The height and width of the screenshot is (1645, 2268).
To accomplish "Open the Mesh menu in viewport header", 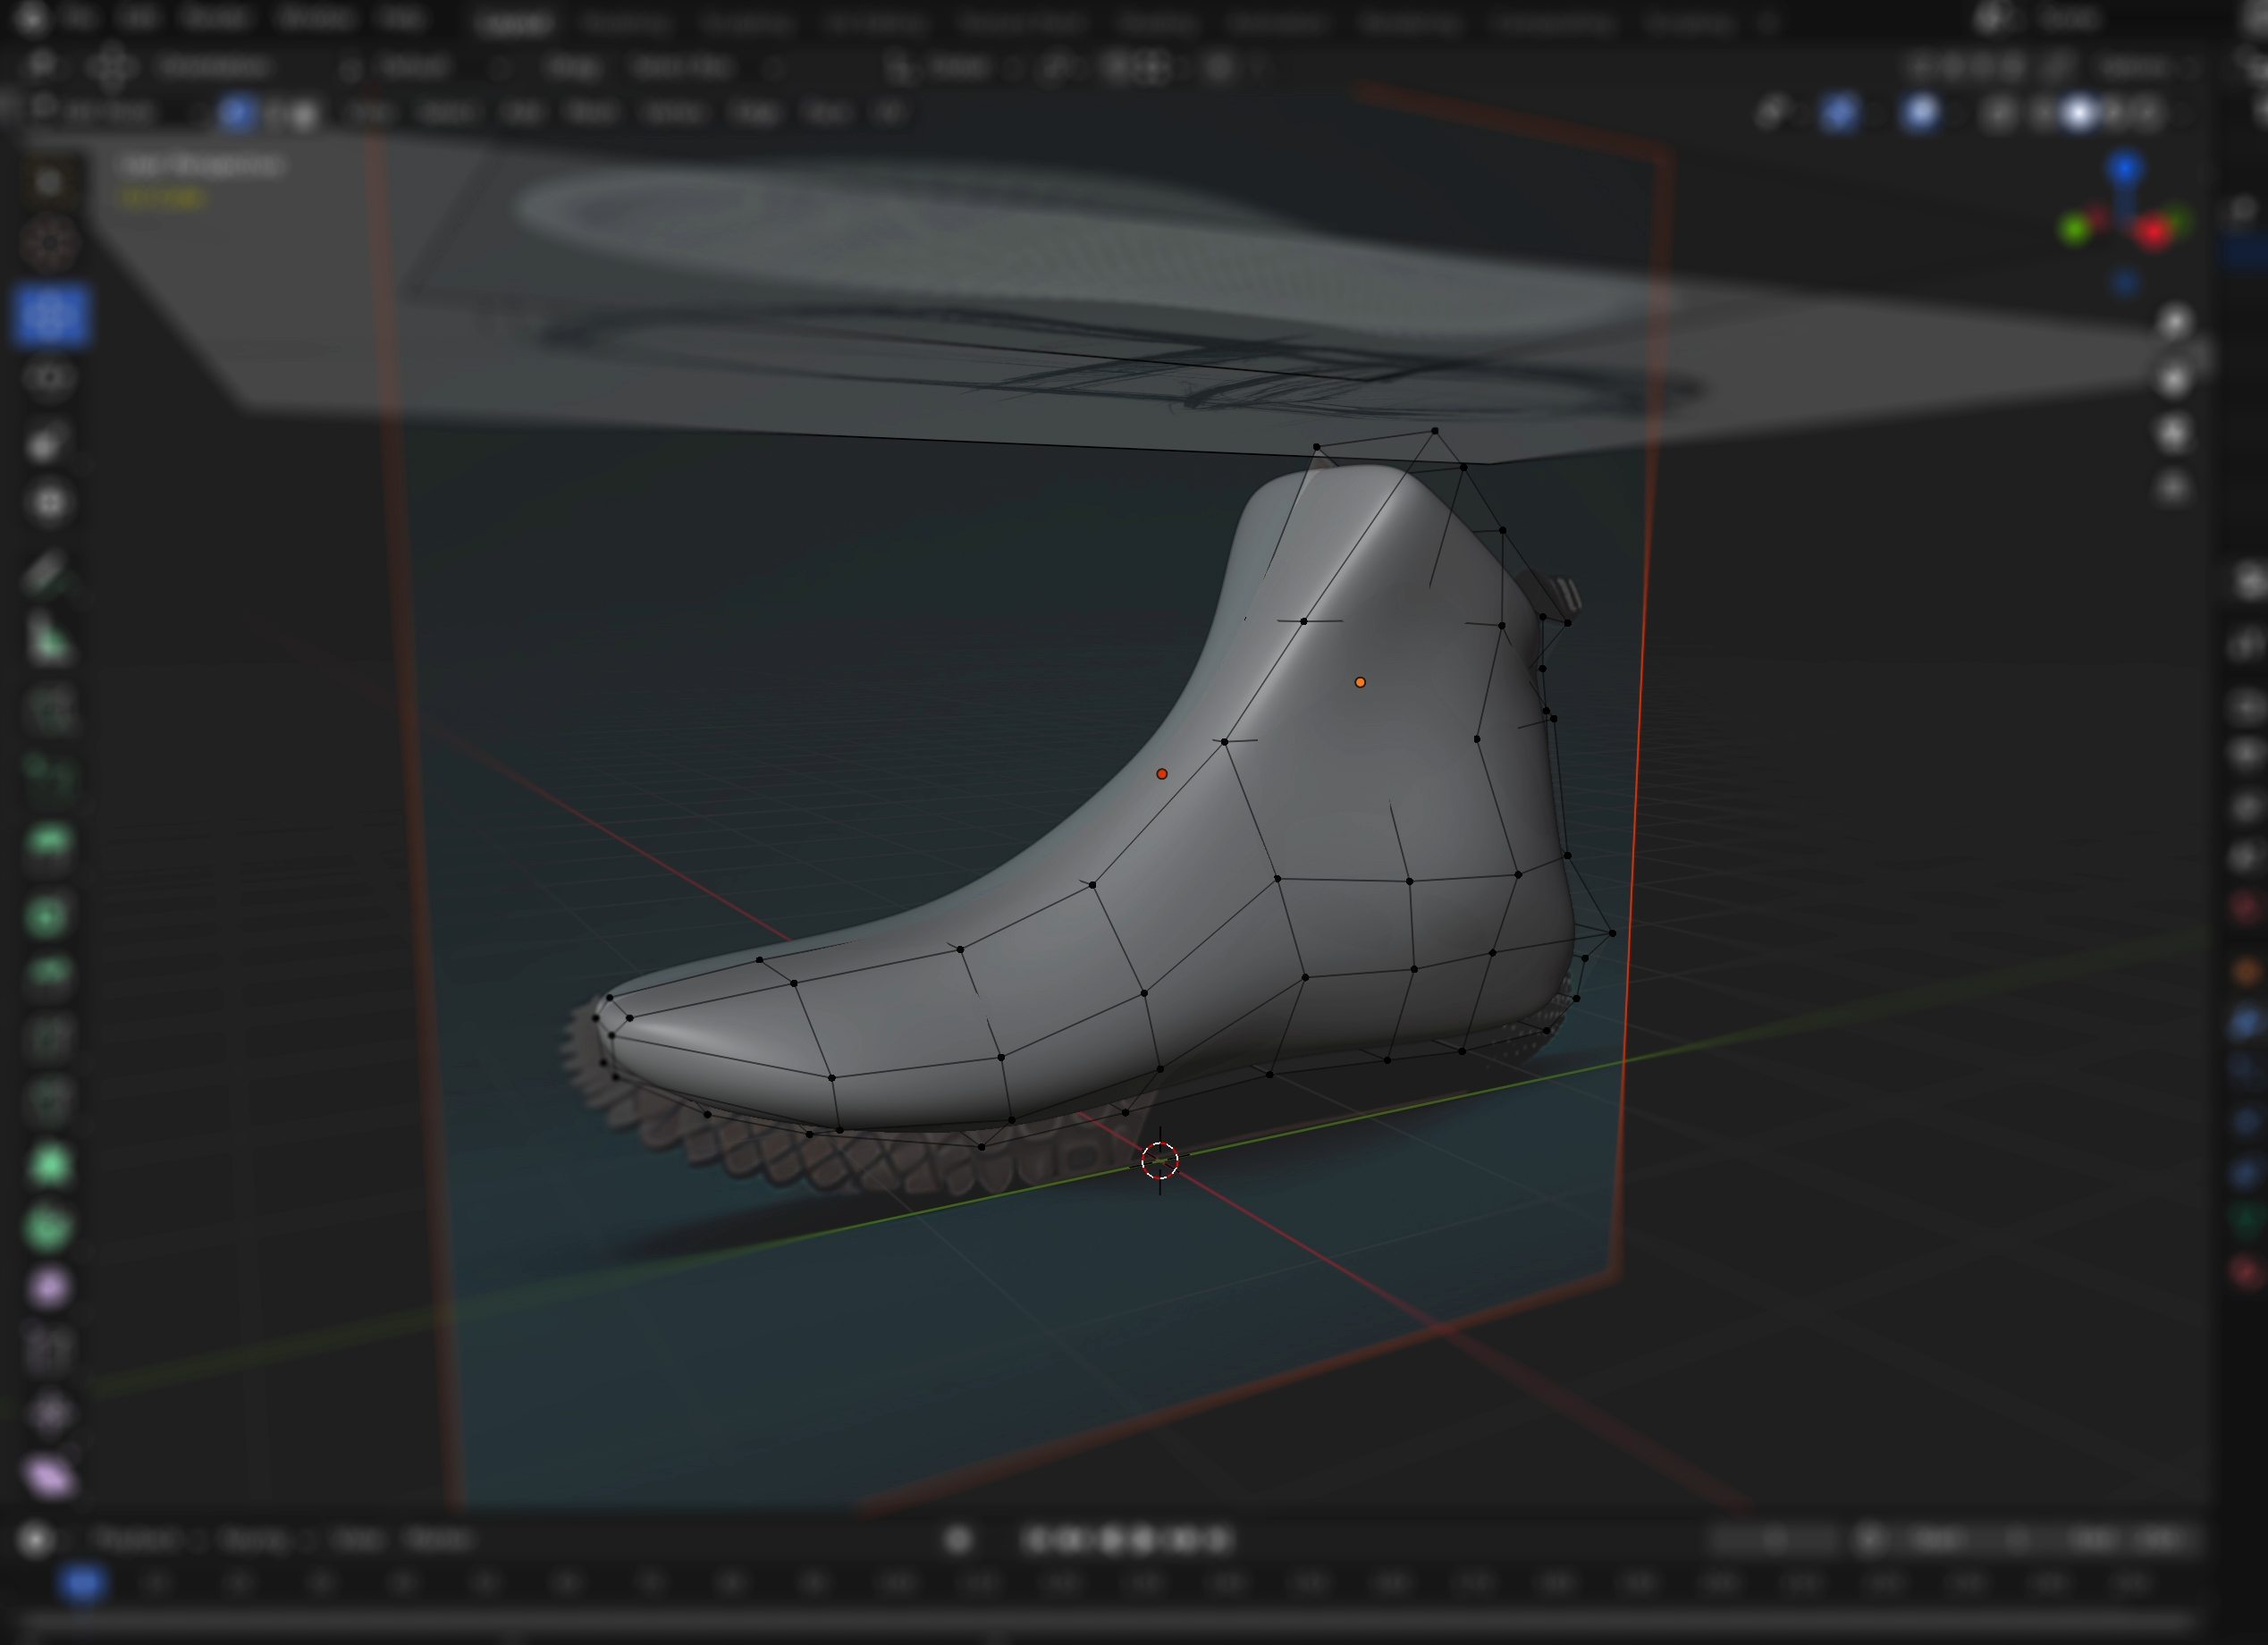I will (590, 113).
